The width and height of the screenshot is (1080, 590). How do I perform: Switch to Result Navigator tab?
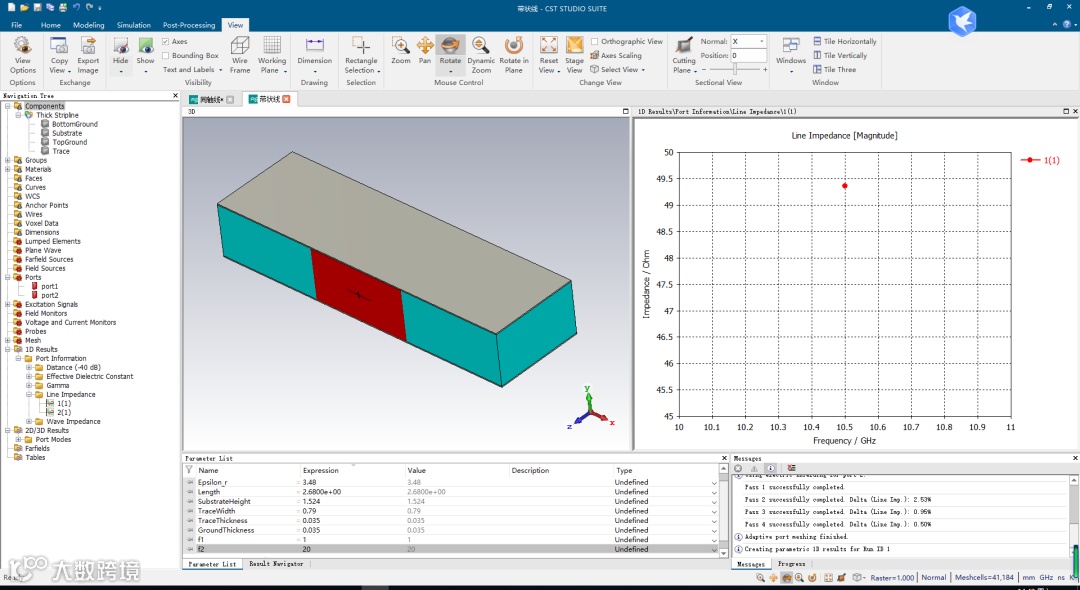pos(276,564)
